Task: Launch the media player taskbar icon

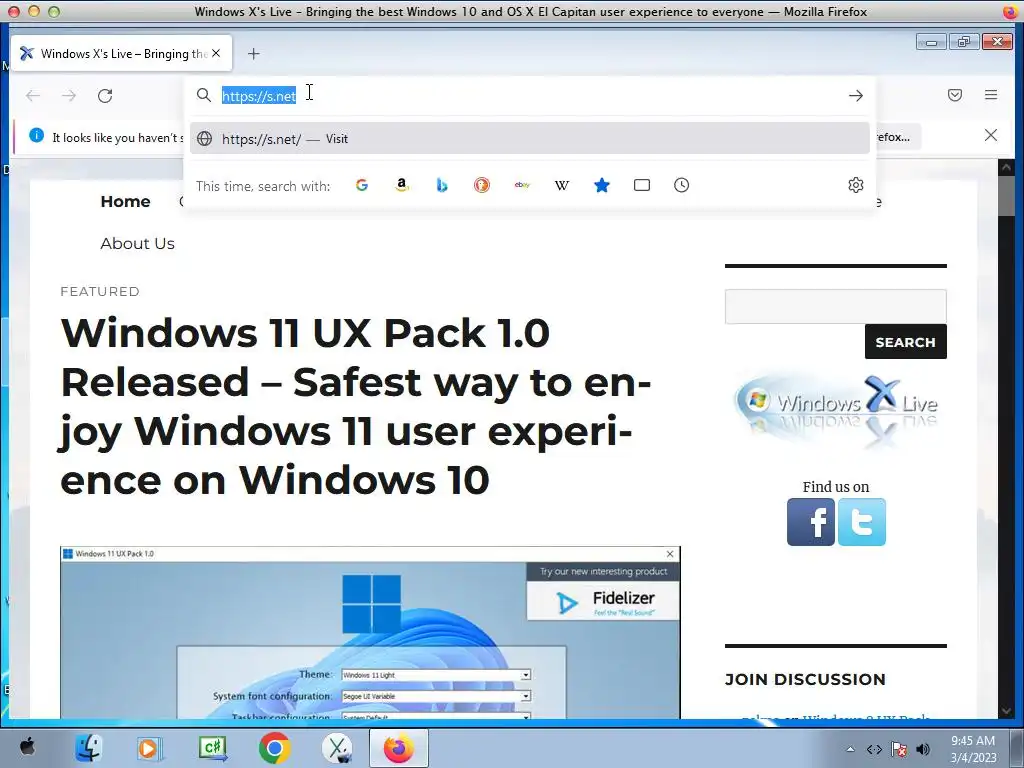Action: [149, 748]
